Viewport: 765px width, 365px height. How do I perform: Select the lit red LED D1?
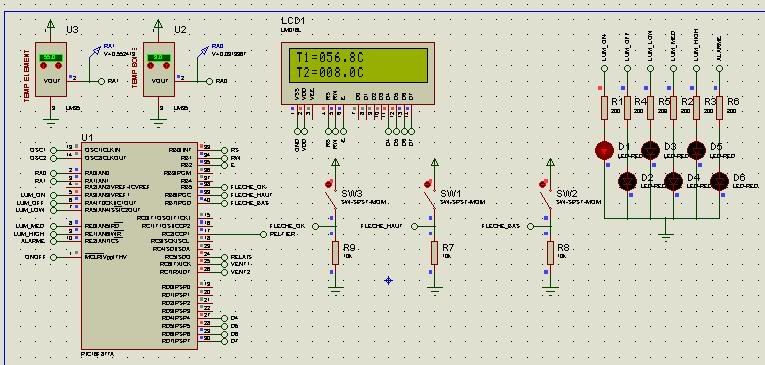click(x=604, y=150)
